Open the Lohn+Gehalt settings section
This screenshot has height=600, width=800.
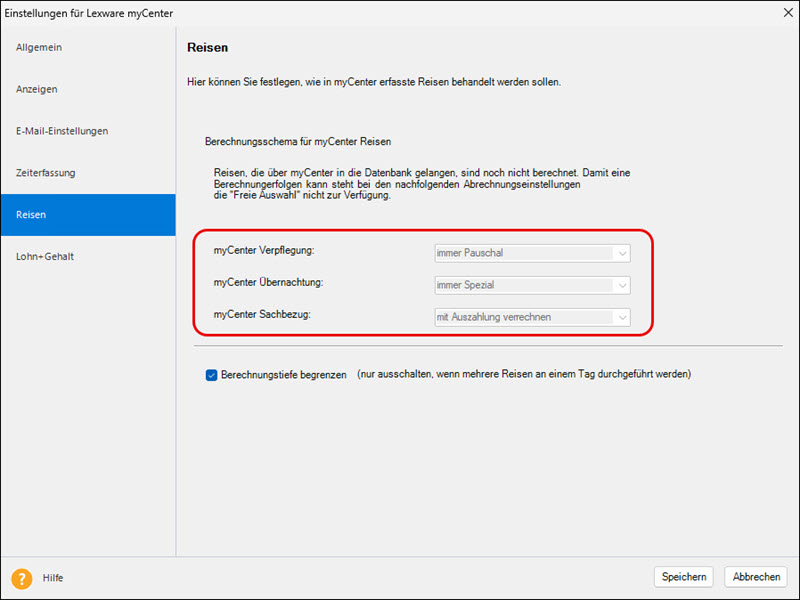tap(45, 257)
